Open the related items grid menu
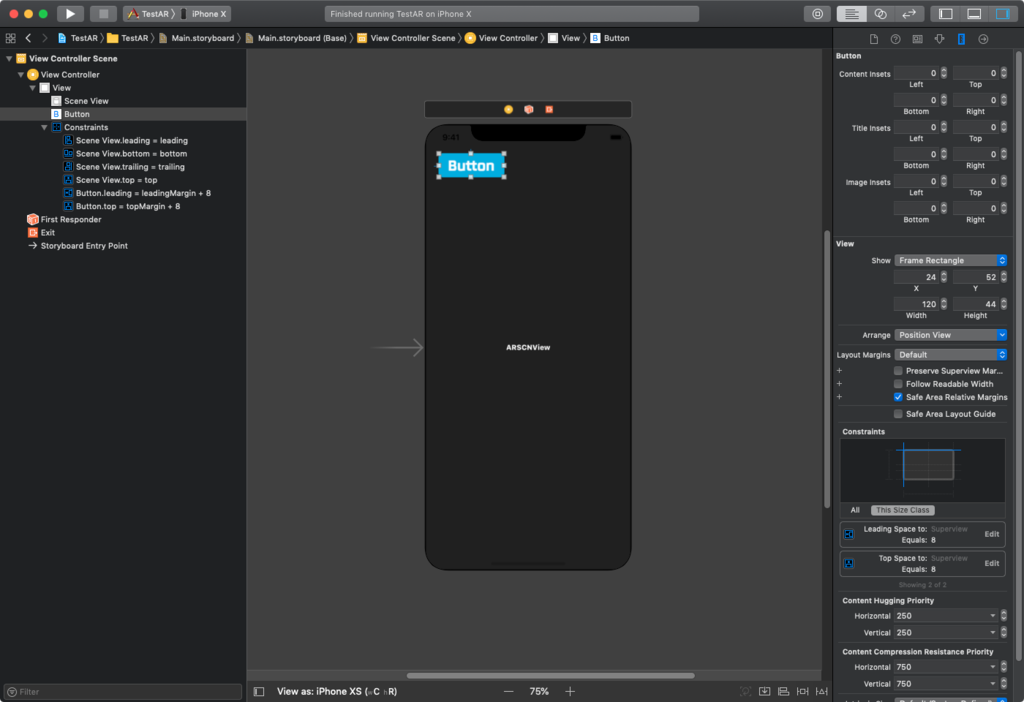Screen dimensions: 1024x702 pyautogui.click(x=10, y=39)
